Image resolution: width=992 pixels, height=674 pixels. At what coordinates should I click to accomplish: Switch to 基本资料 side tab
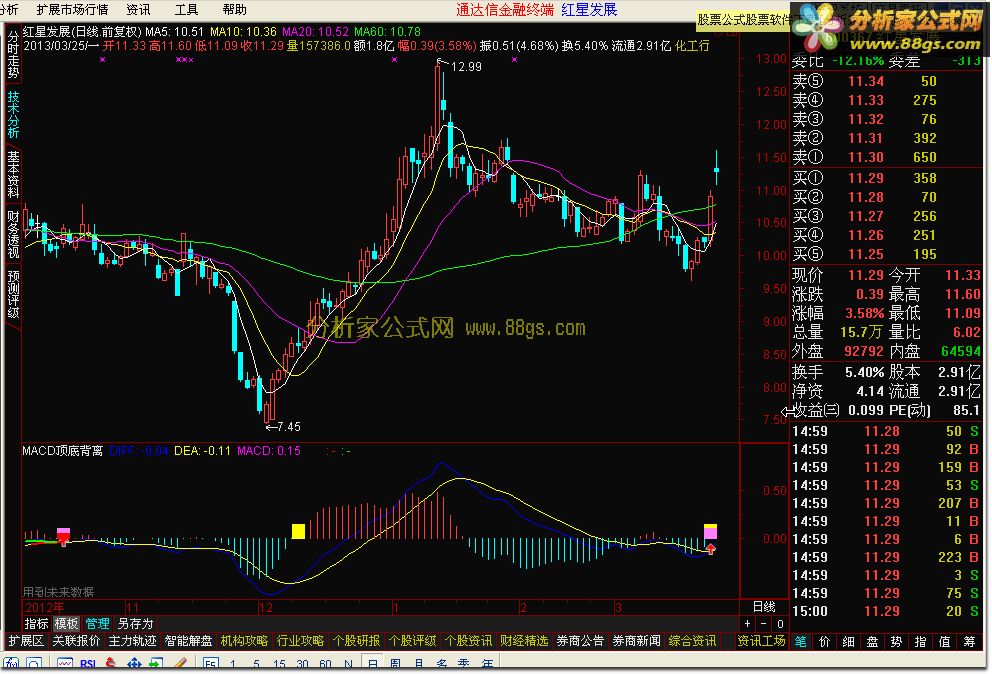(x=13, y=175)
